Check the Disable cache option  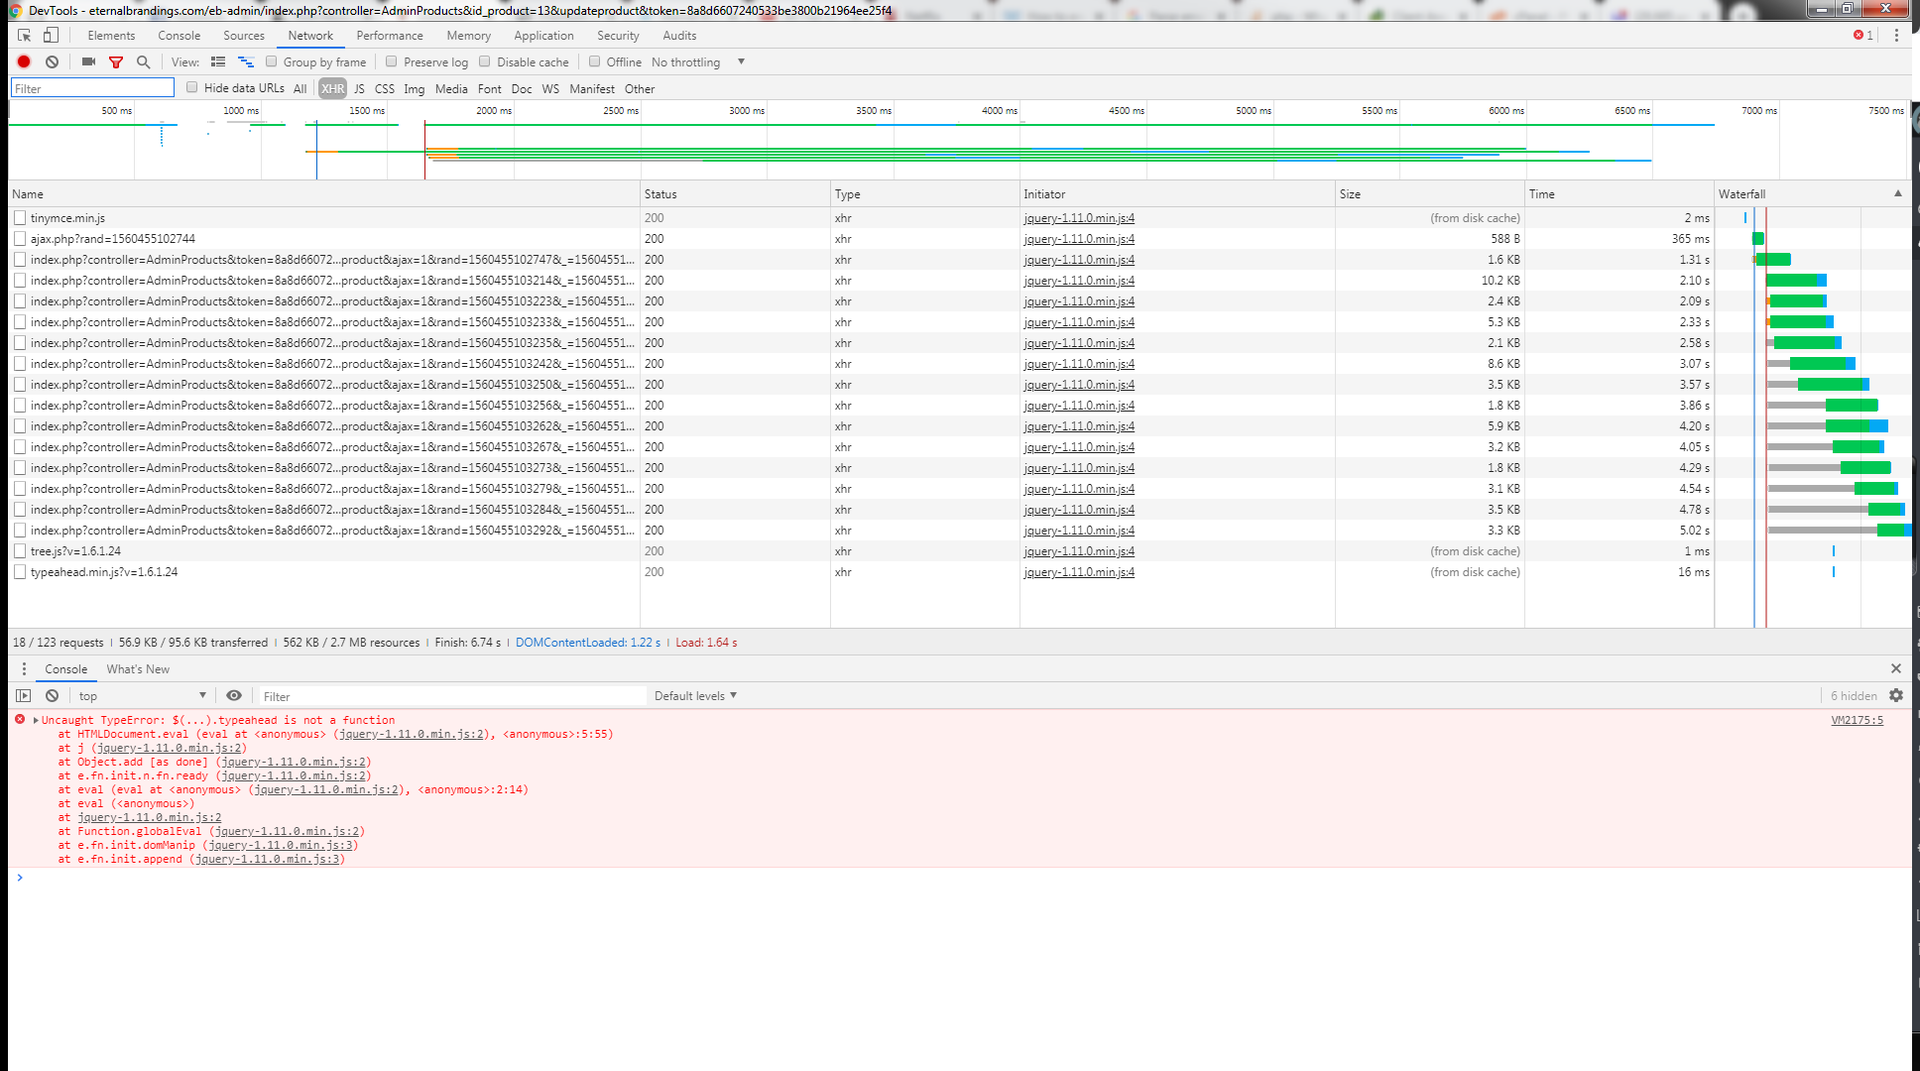point(485,62)
